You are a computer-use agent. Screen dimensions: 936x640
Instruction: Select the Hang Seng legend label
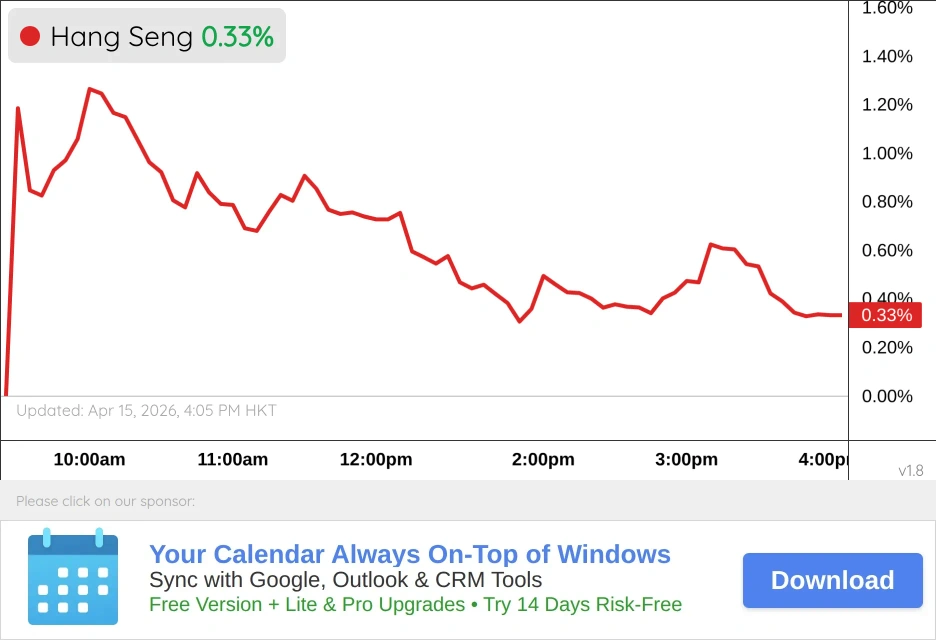coord(121,37)
